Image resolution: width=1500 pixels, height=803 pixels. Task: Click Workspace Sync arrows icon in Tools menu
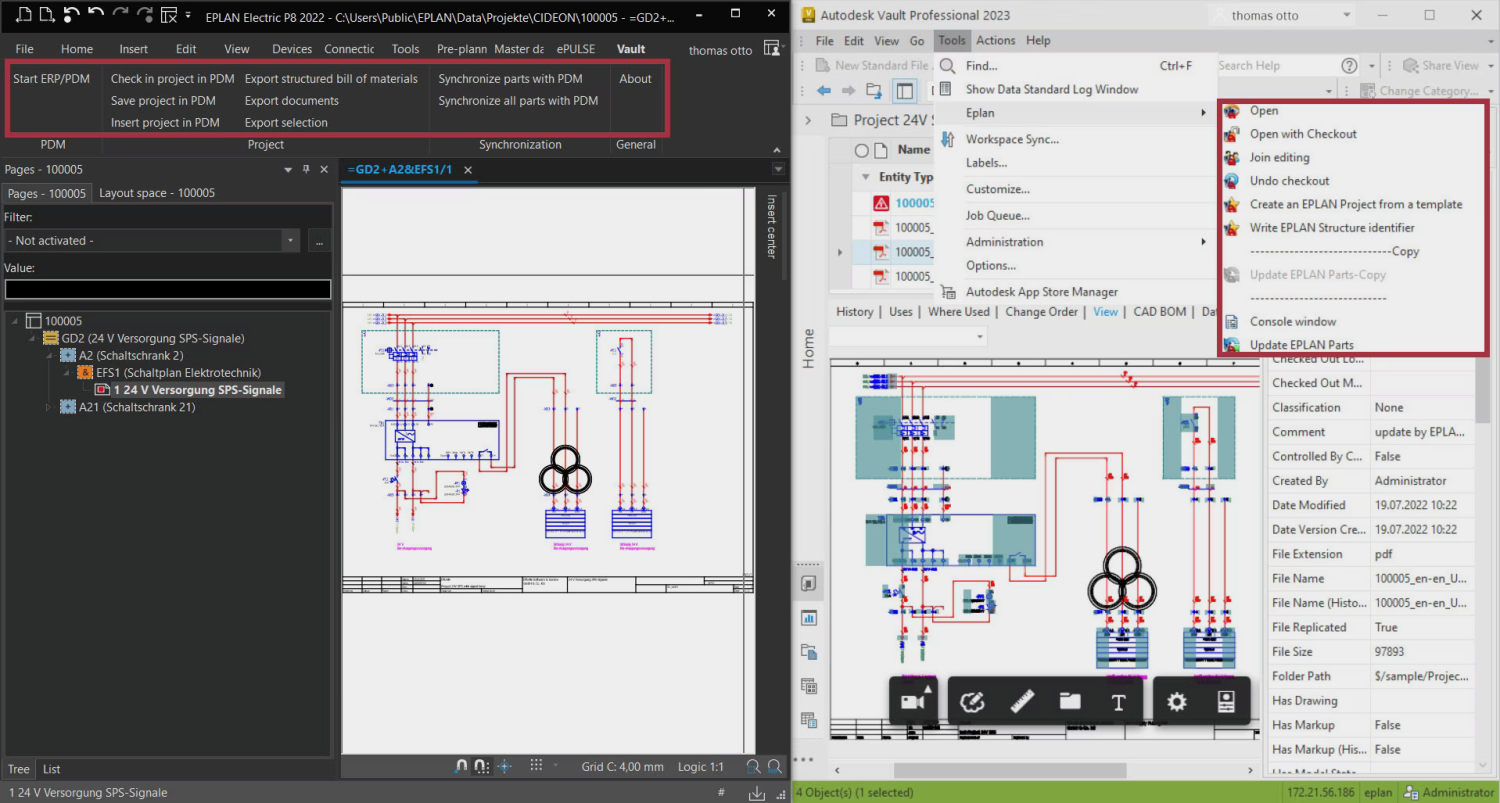[948, 139]
